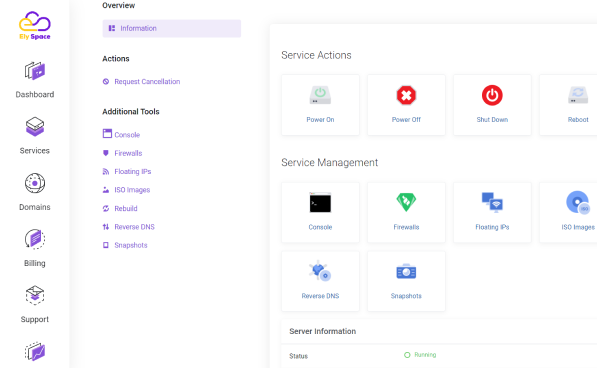Open the Domains sidebar icon
This screenshot has width=597, height=368.
35,183
